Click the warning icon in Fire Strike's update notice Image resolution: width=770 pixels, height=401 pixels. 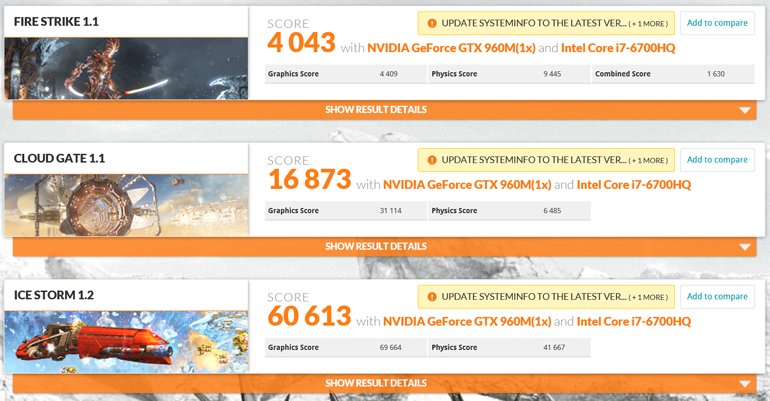click(431, 22)
